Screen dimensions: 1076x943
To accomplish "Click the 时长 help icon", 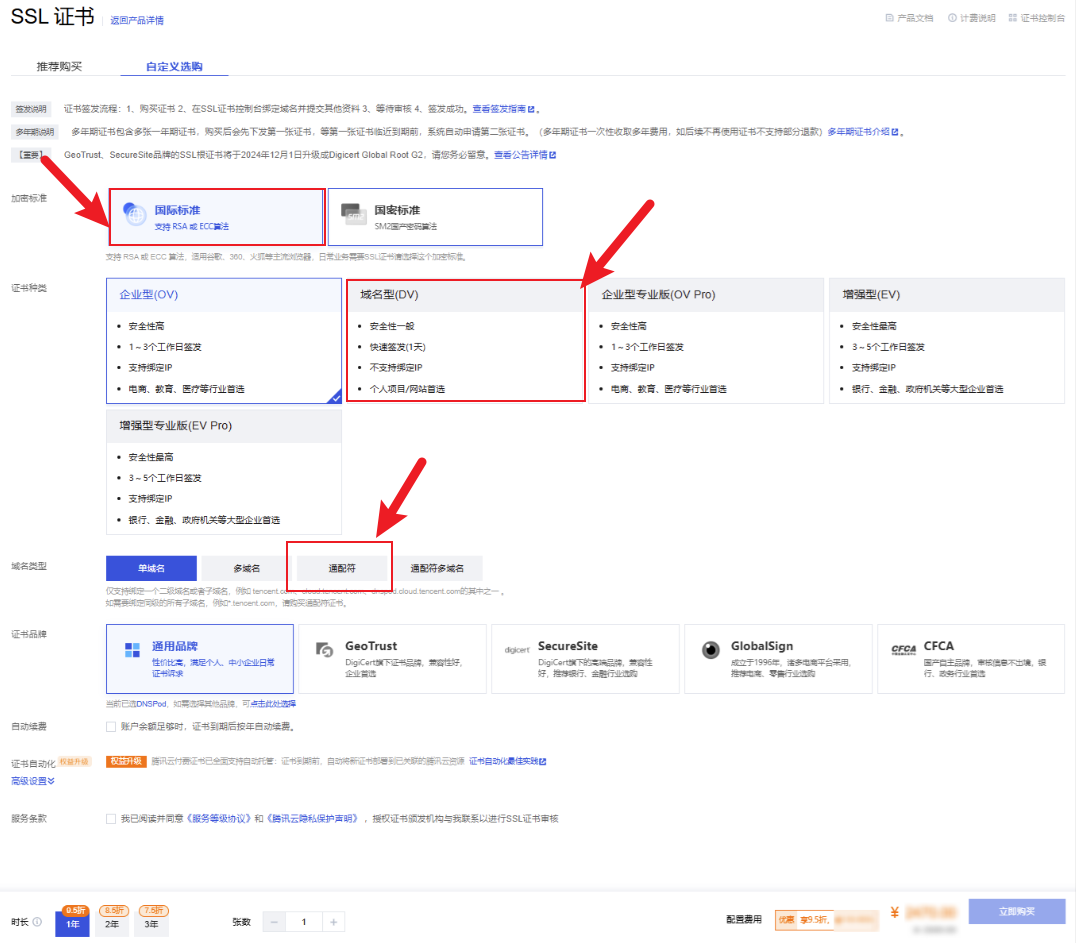I will pyautogui.click(x=37, y=922).
